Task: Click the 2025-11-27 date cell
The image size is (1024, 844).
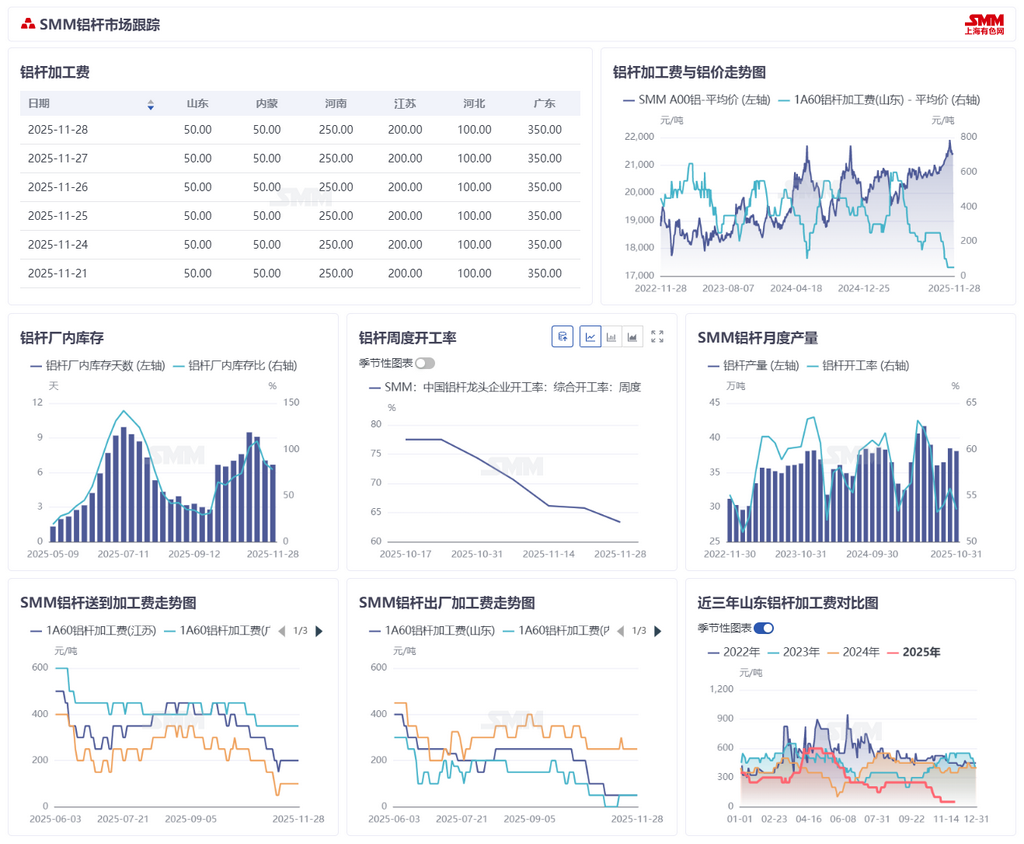Action: tap(57, 159)
